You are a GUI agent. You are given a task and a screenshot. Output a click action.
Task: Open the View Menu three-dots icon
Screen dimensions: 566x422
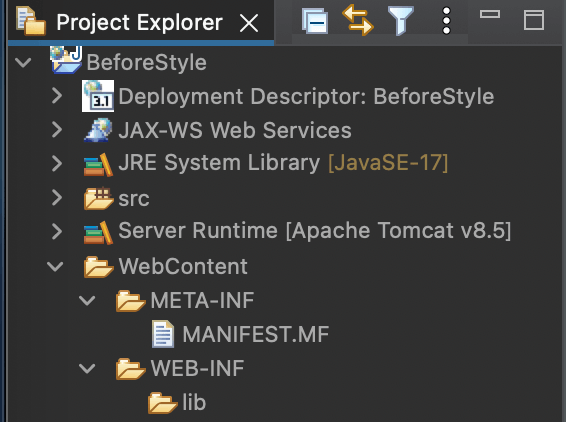click(x=447, y=21)
